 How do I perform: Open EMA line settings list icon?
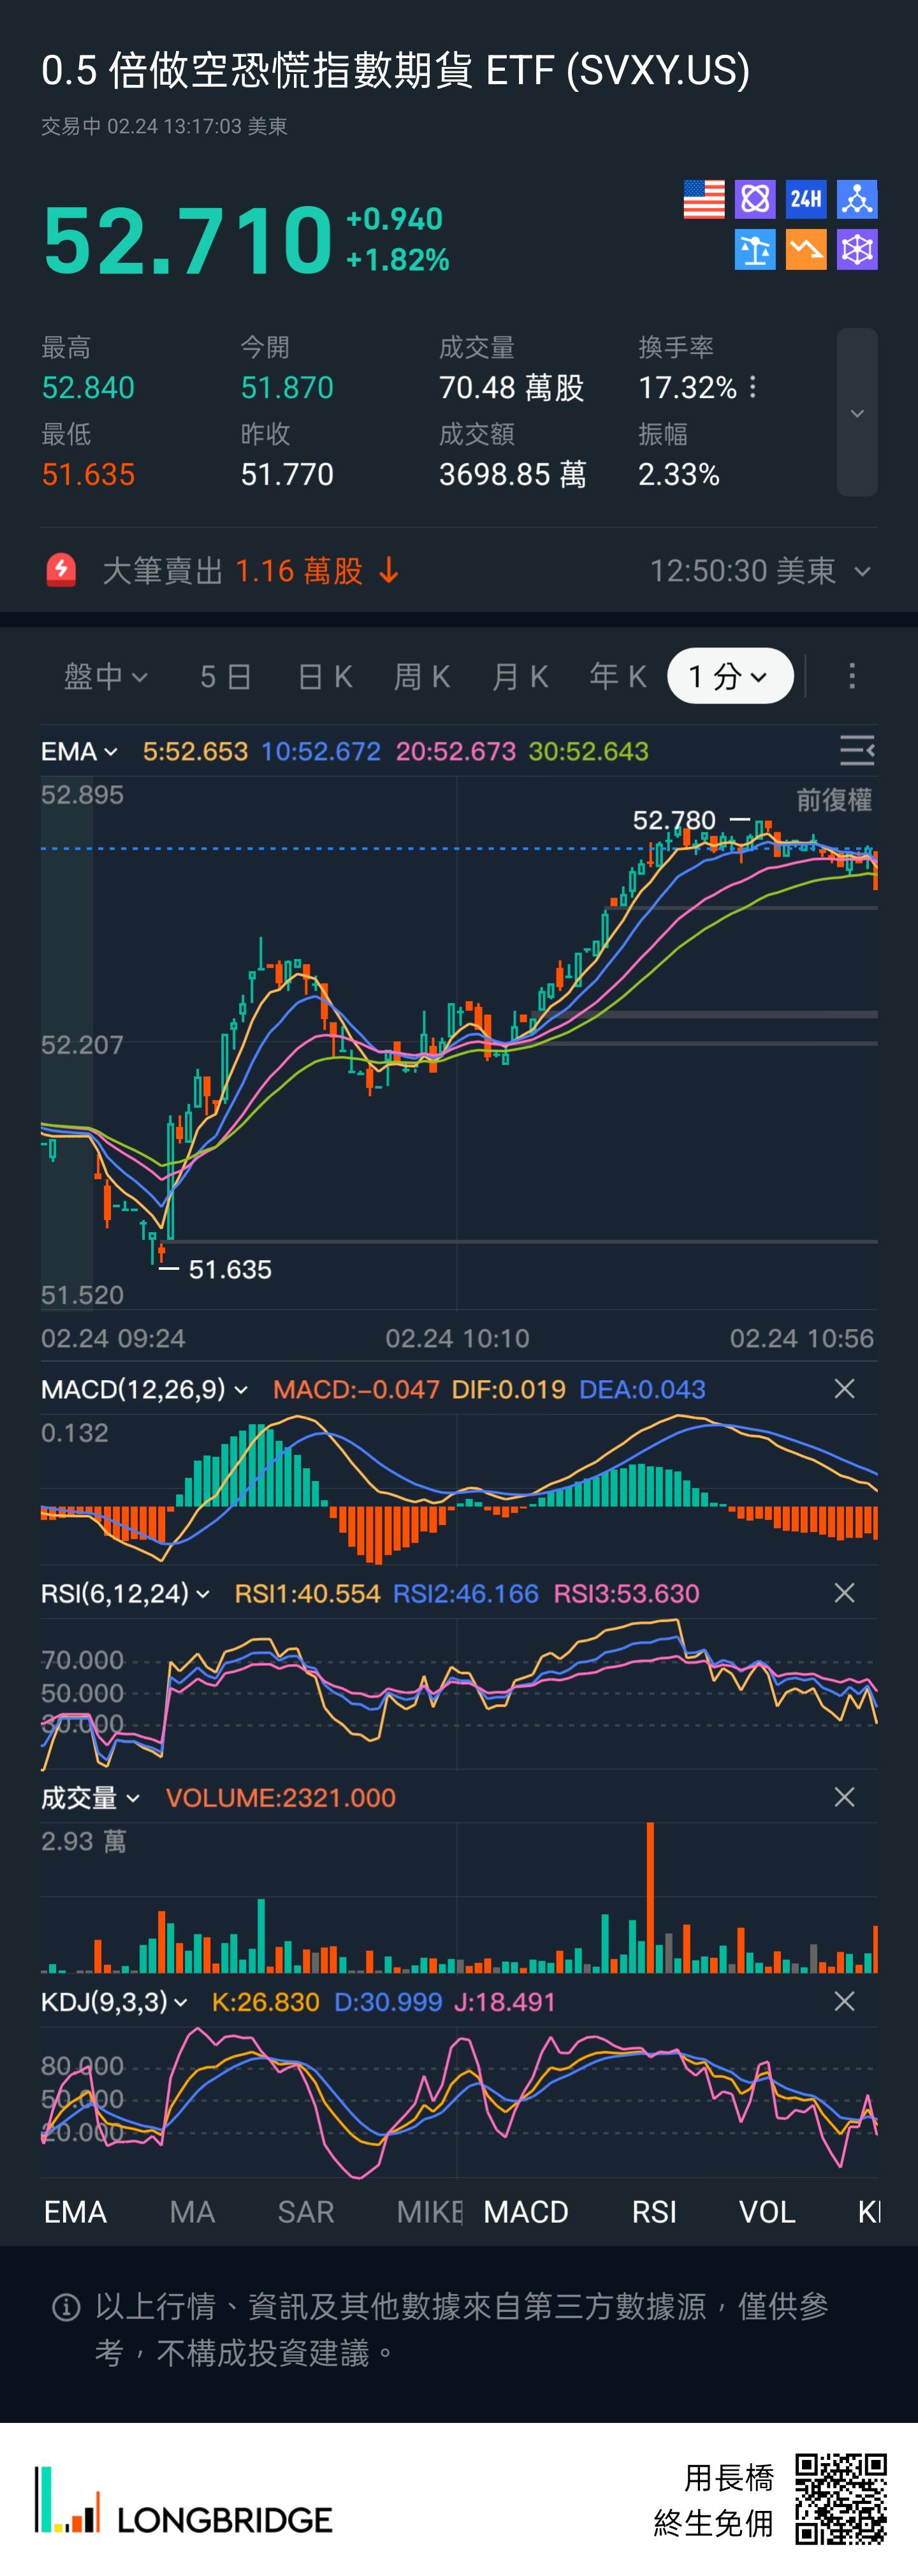[x=856, y=750]
